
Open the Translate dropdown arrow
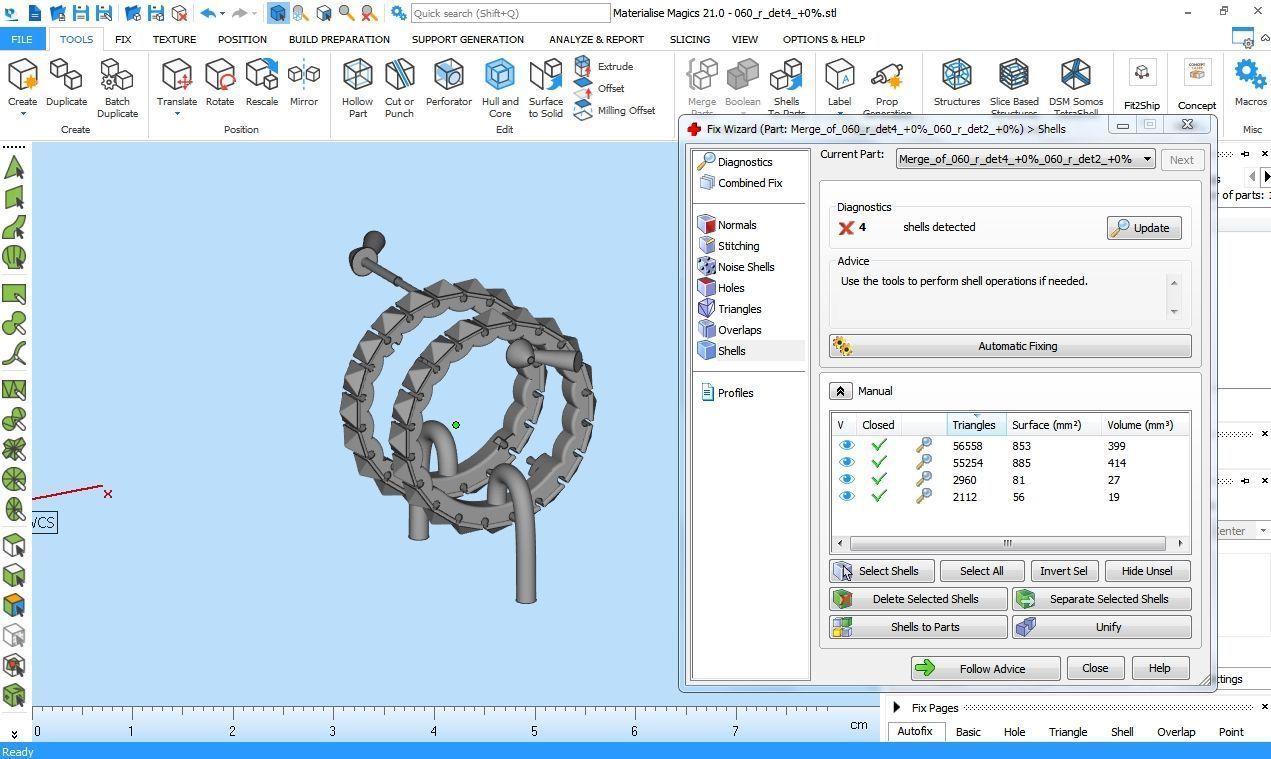click(x=177, y=114)
